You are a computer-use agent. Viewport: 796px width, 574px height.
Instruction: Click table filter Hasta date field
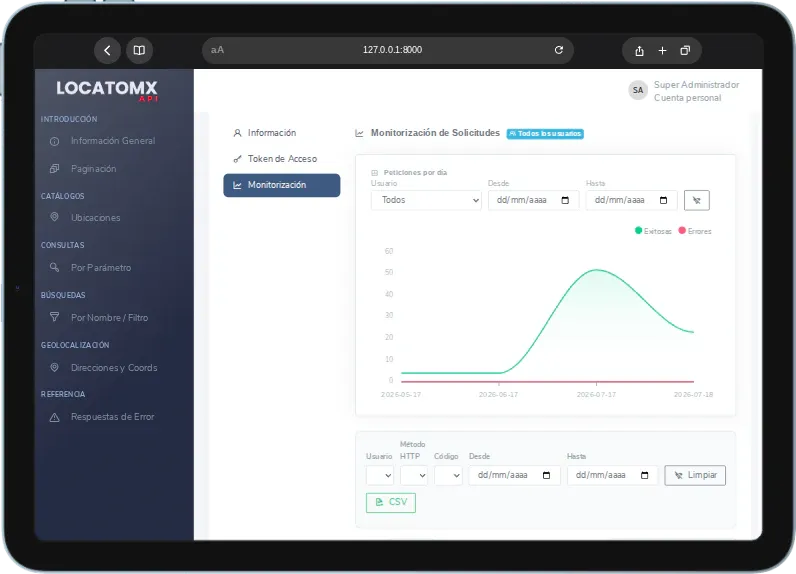(x=612, y=476)
